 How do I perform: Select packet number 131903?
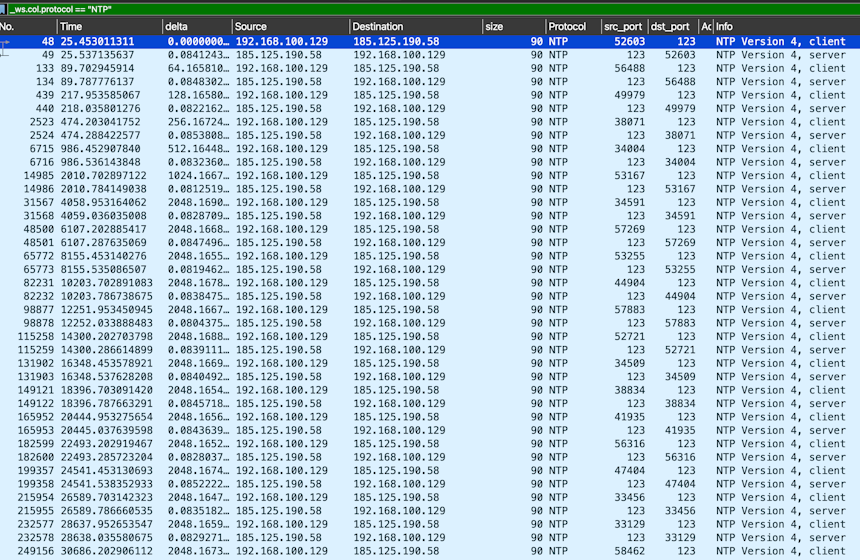[430, 377]
